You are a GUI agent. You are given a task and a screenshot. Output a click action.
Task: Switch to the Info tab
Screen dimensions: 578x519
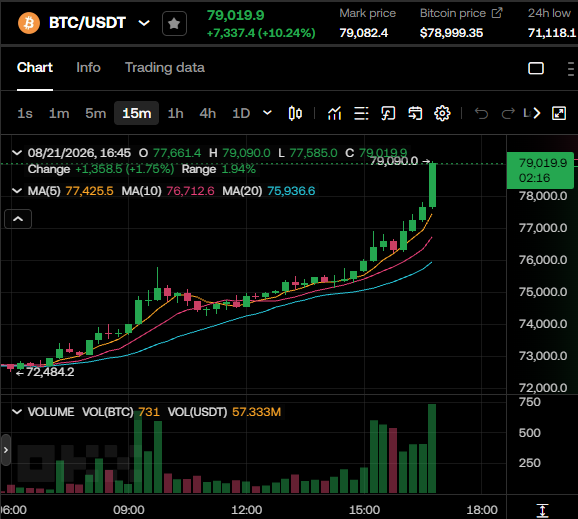point(88,67)
